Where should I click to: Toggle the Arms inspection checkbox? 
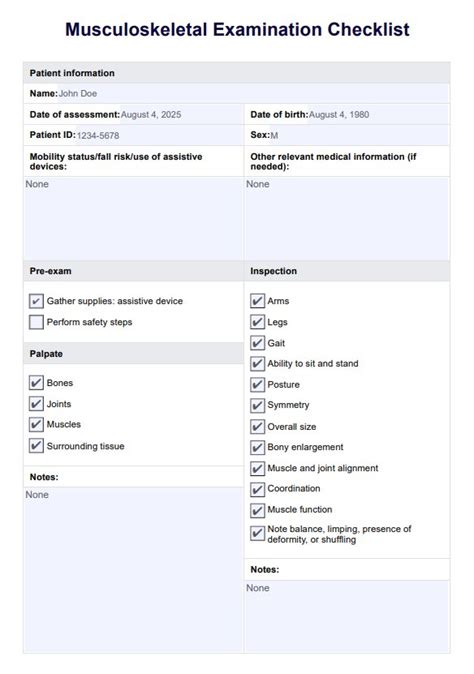(257, 301)
